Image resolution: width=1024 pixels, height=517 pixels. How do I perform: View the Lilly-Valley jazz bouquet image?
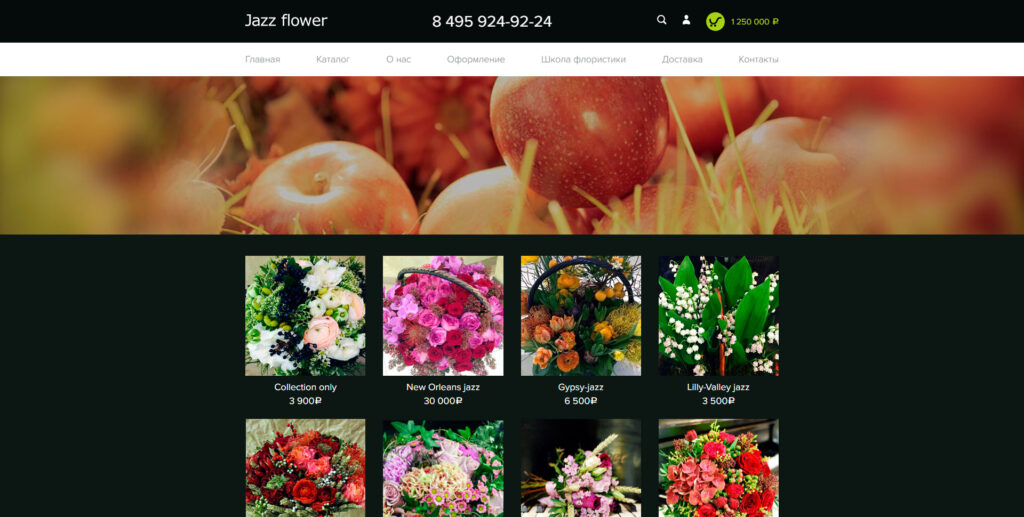pyautogui.click(x=718, y=315)
